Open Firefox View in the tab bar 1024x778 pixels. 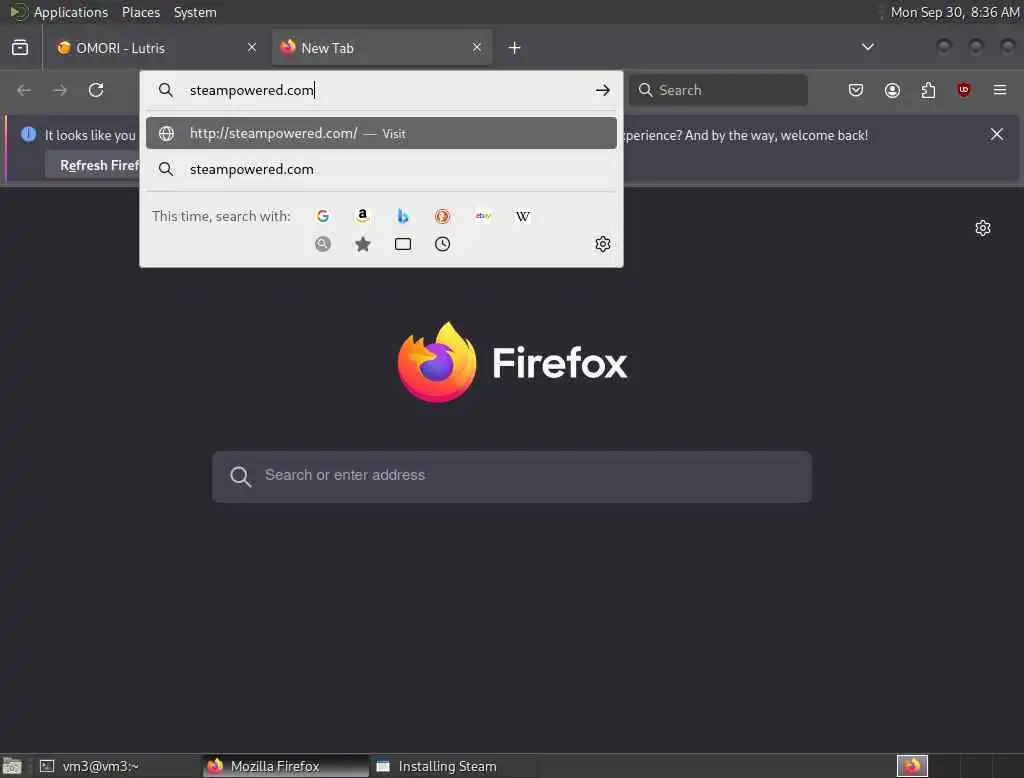coord(20,48)
